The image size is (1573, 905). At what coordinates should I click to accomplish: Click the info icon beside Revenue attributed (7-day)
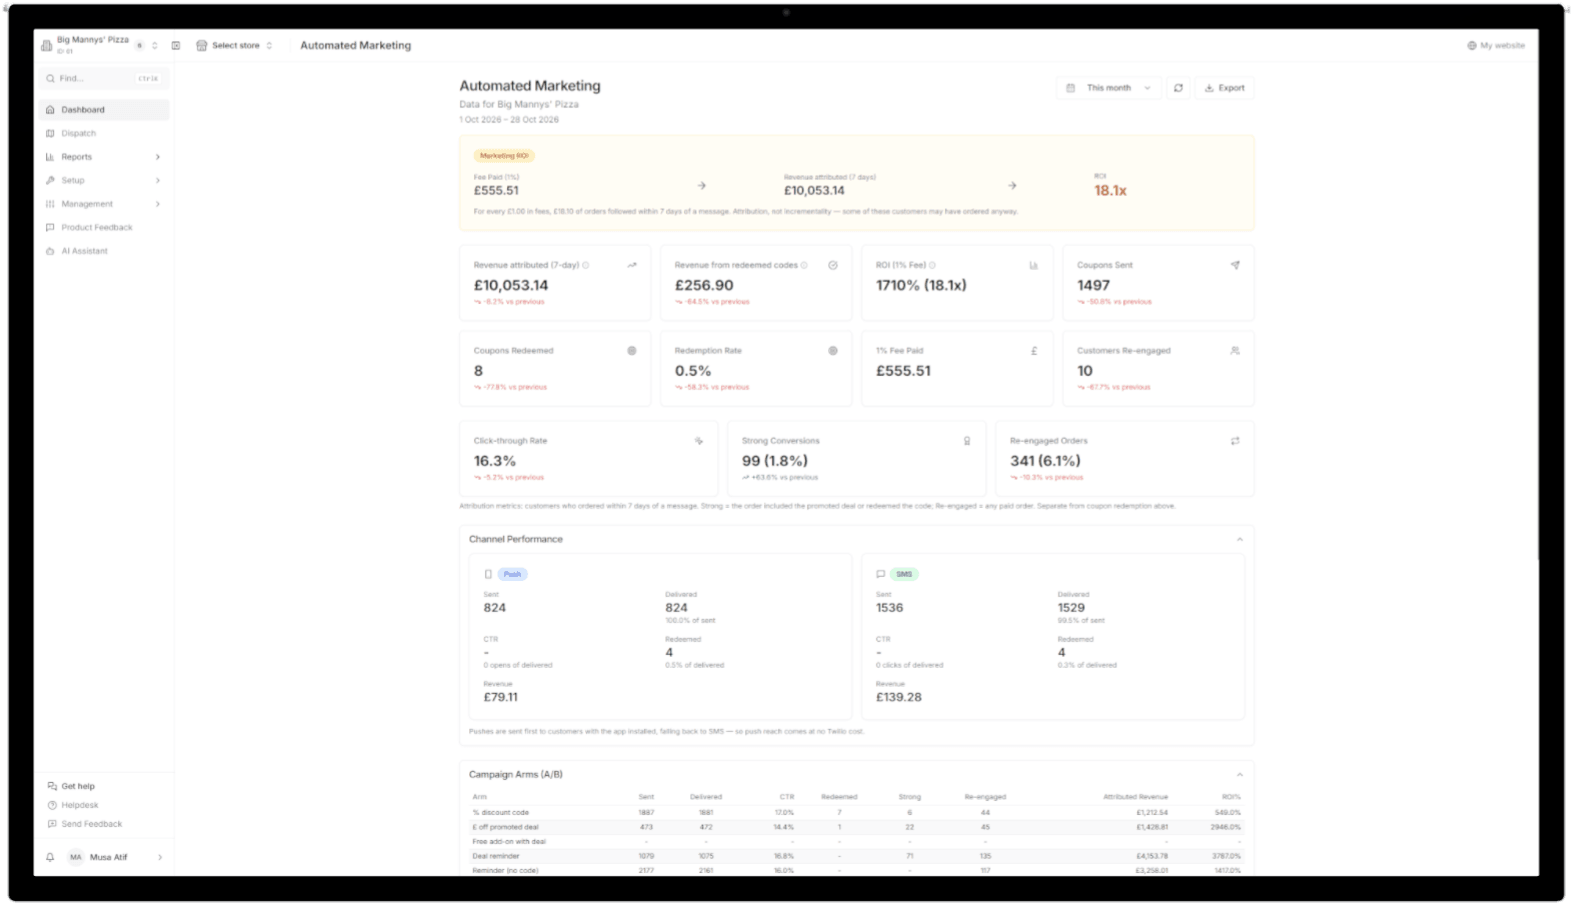click(x=586, y=265)
